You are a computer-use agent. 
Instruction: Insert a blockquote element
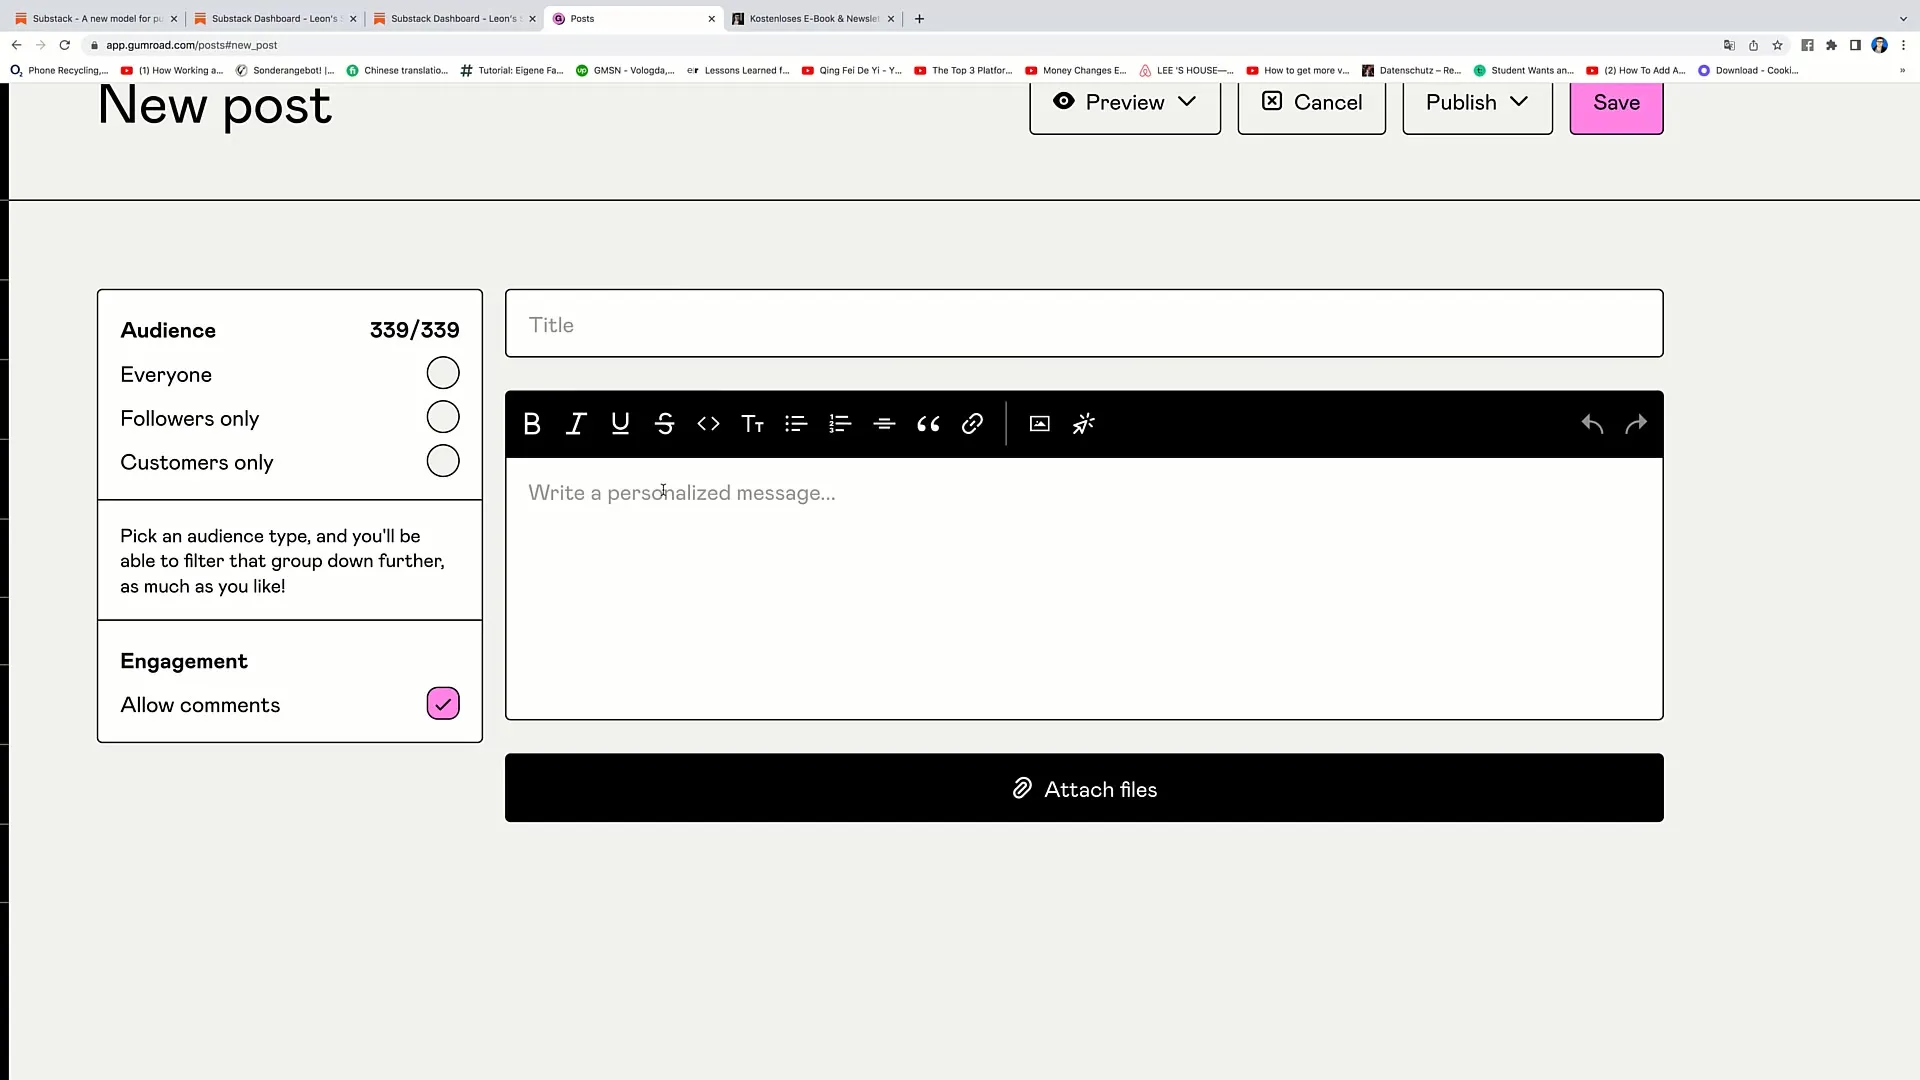click(928, 423)
